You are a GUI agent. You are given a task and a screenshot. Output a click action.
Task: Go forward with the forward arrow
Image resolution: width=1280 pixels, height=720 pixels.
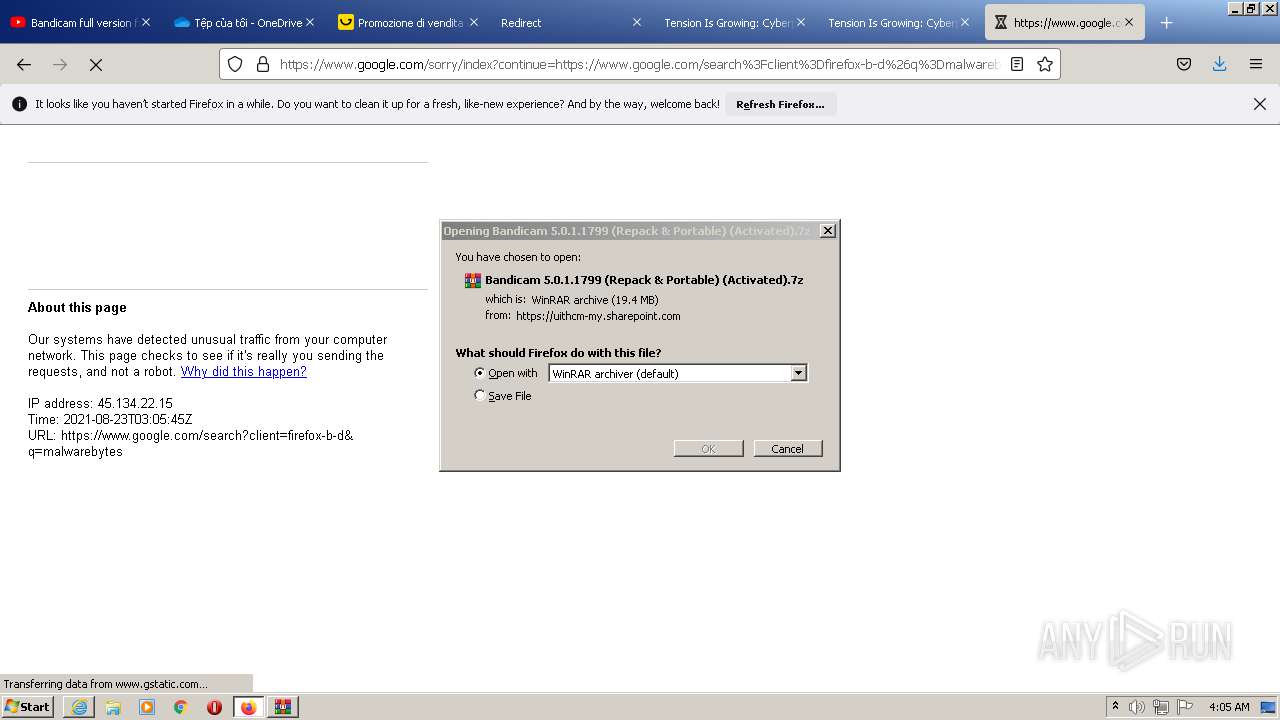pyautogui.click(x=60, y=64)
